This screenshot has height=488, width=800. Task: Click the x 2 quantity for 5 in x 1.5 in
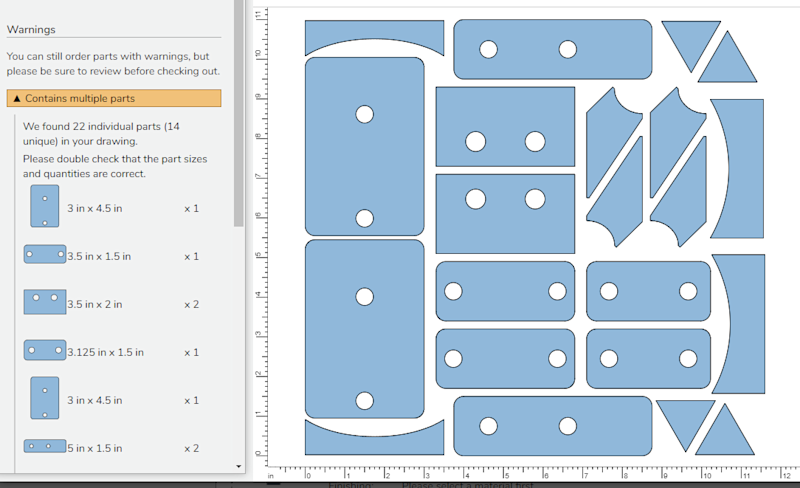(x=191, y=448)
